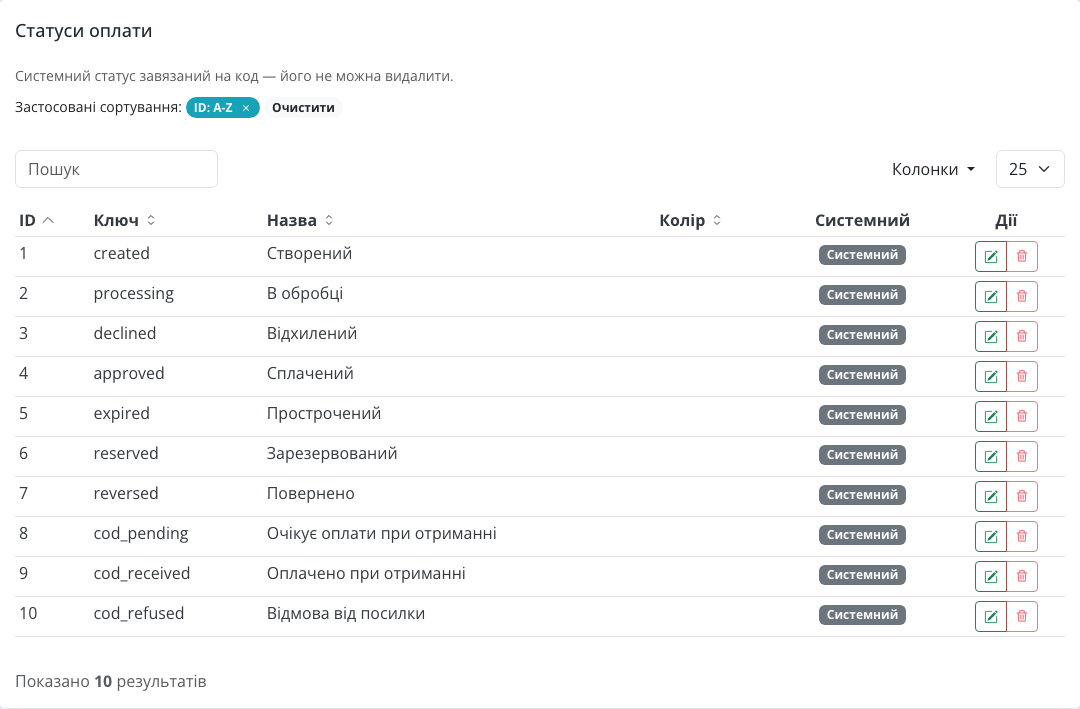The image size is (1080, 709).
Task: Select the text Прострочений
Action: 324,413
